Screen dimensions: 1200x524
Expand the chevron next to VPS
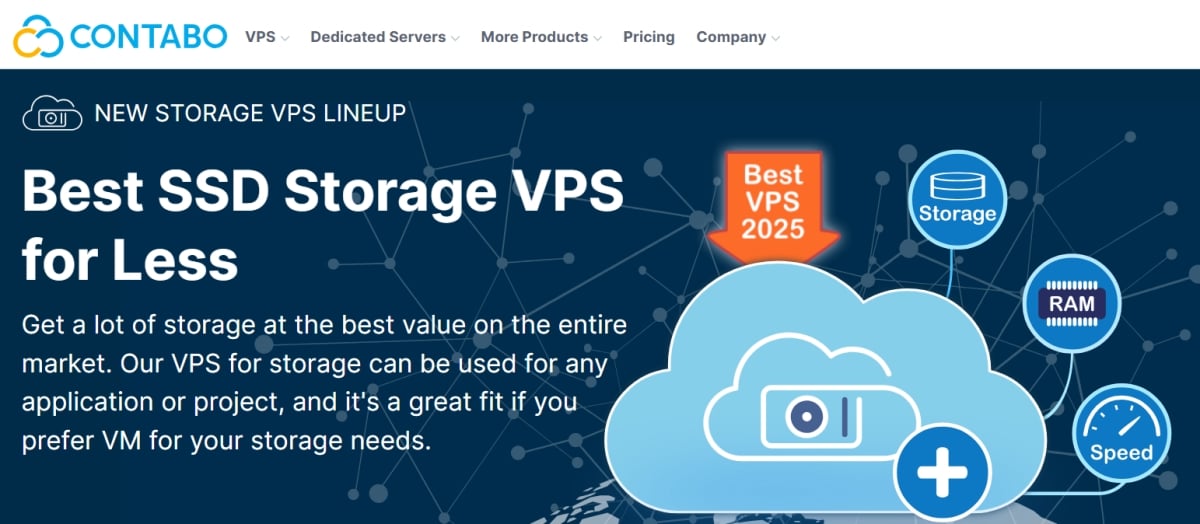(x=285, y=38)
